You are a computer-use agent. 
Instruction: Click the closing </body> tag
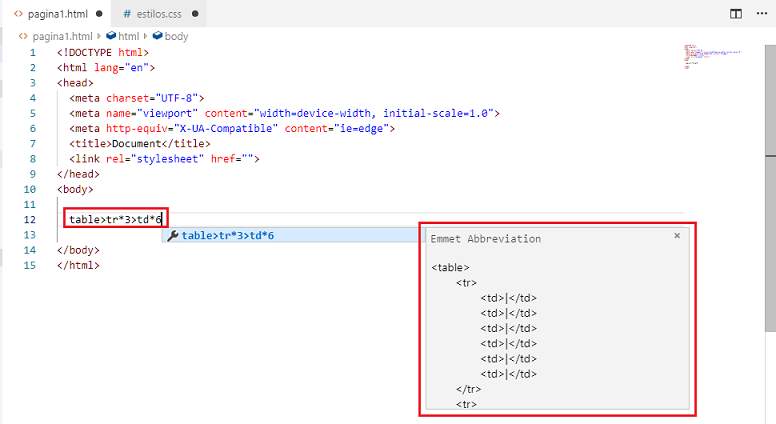click(78, 250)
